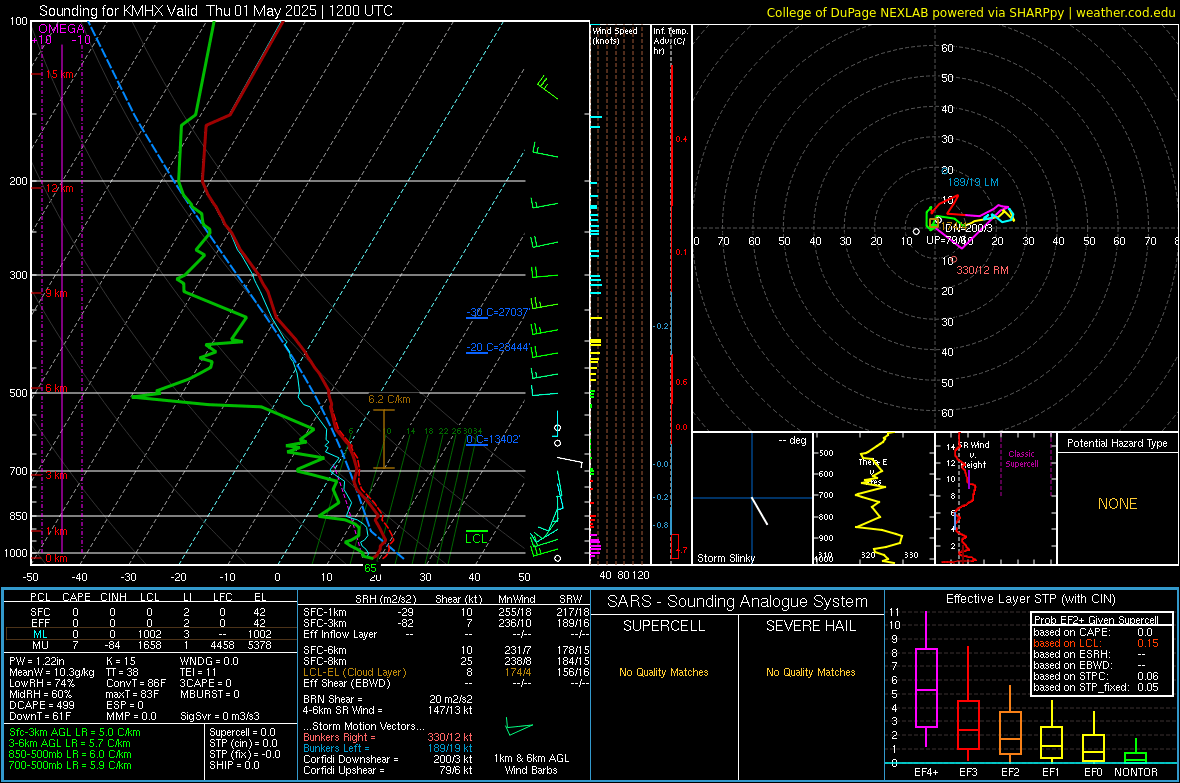Click the green 1km & 6km AGL wind barb icon
The image size is (1180, 783).
519,728
